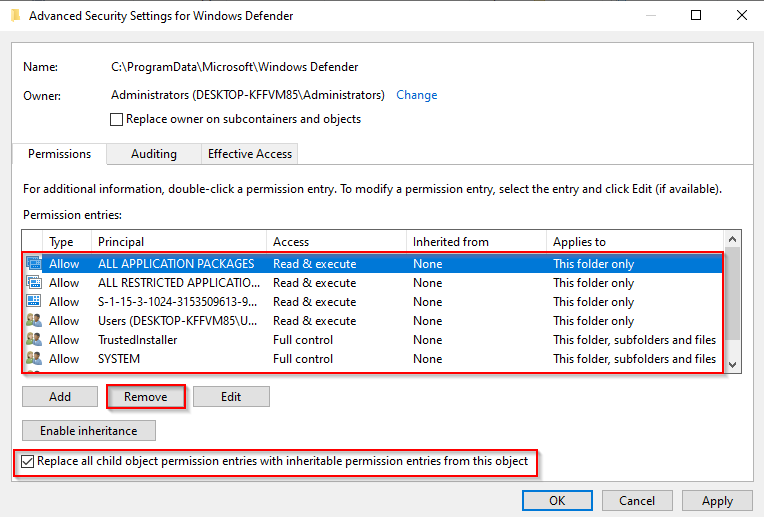Click the Cancel button
The image size is (764, 517).
pyautogui.click(x=637, y=500)
